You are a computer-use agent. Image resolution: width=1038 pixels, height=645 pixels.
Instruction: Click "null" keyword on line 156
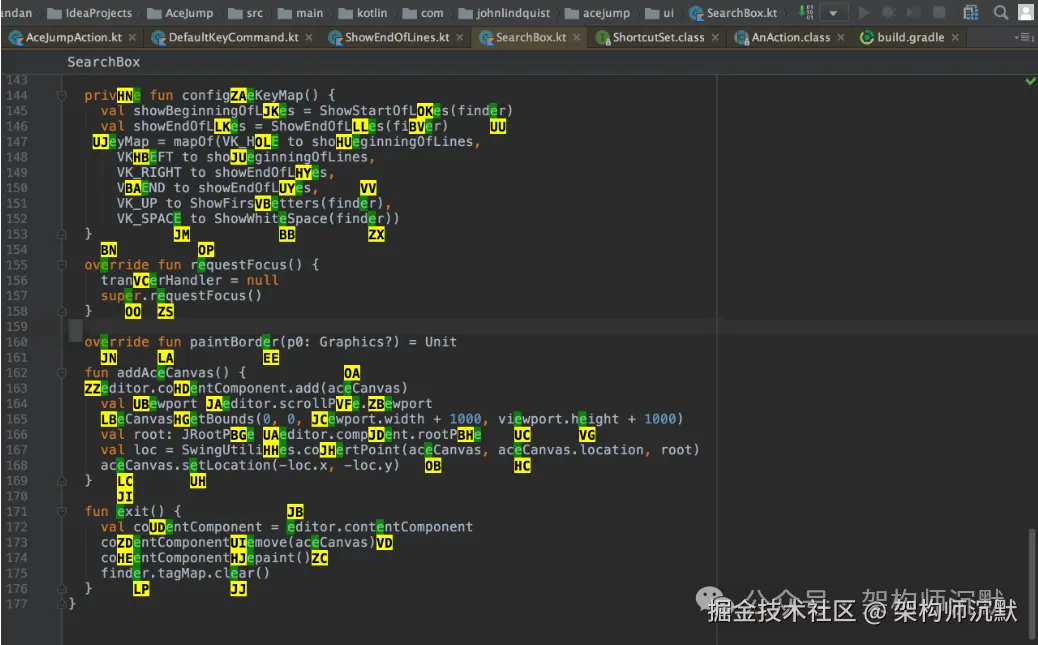click(x=263, y=281)
